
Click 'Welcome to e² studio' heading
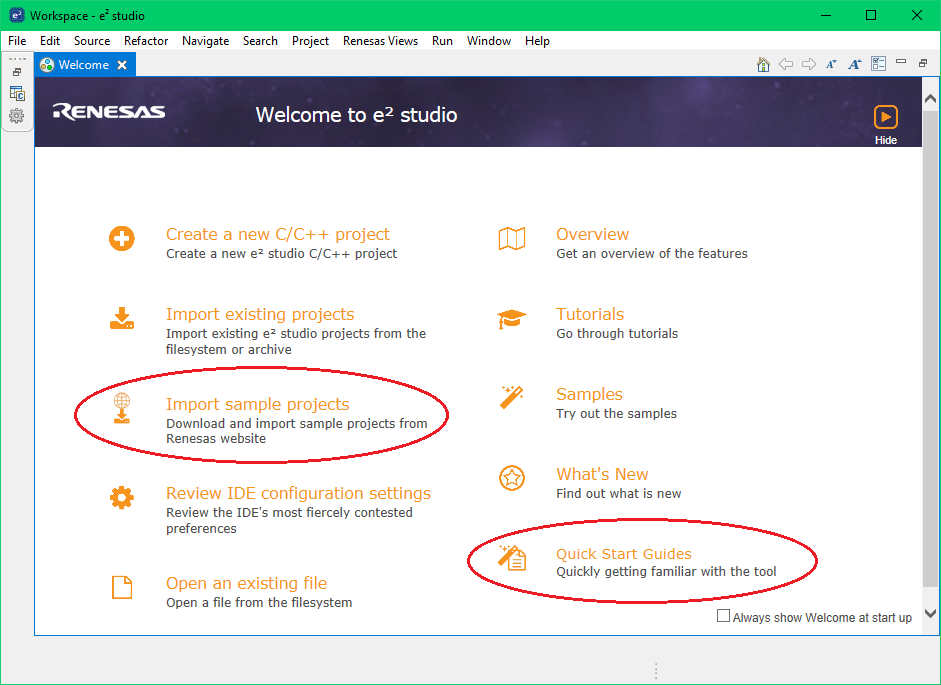pos(356,114)
